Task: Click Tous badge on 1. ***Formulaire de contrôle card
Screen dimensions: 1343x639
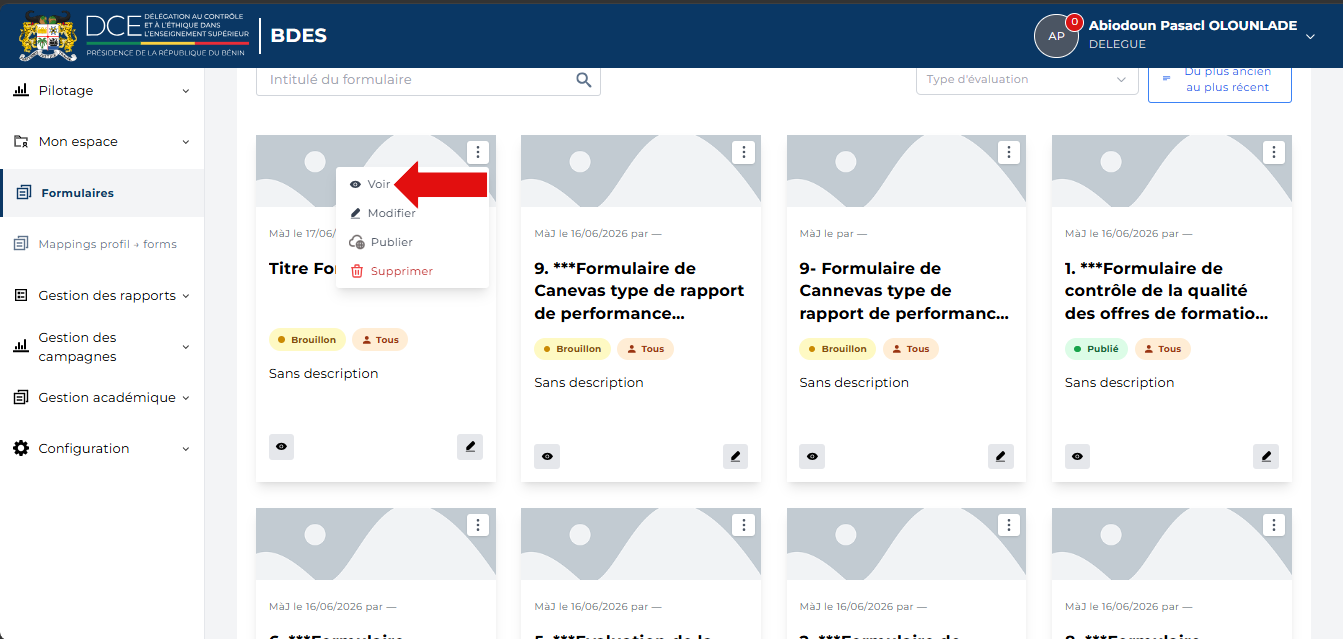Action: coord(1162,349)
